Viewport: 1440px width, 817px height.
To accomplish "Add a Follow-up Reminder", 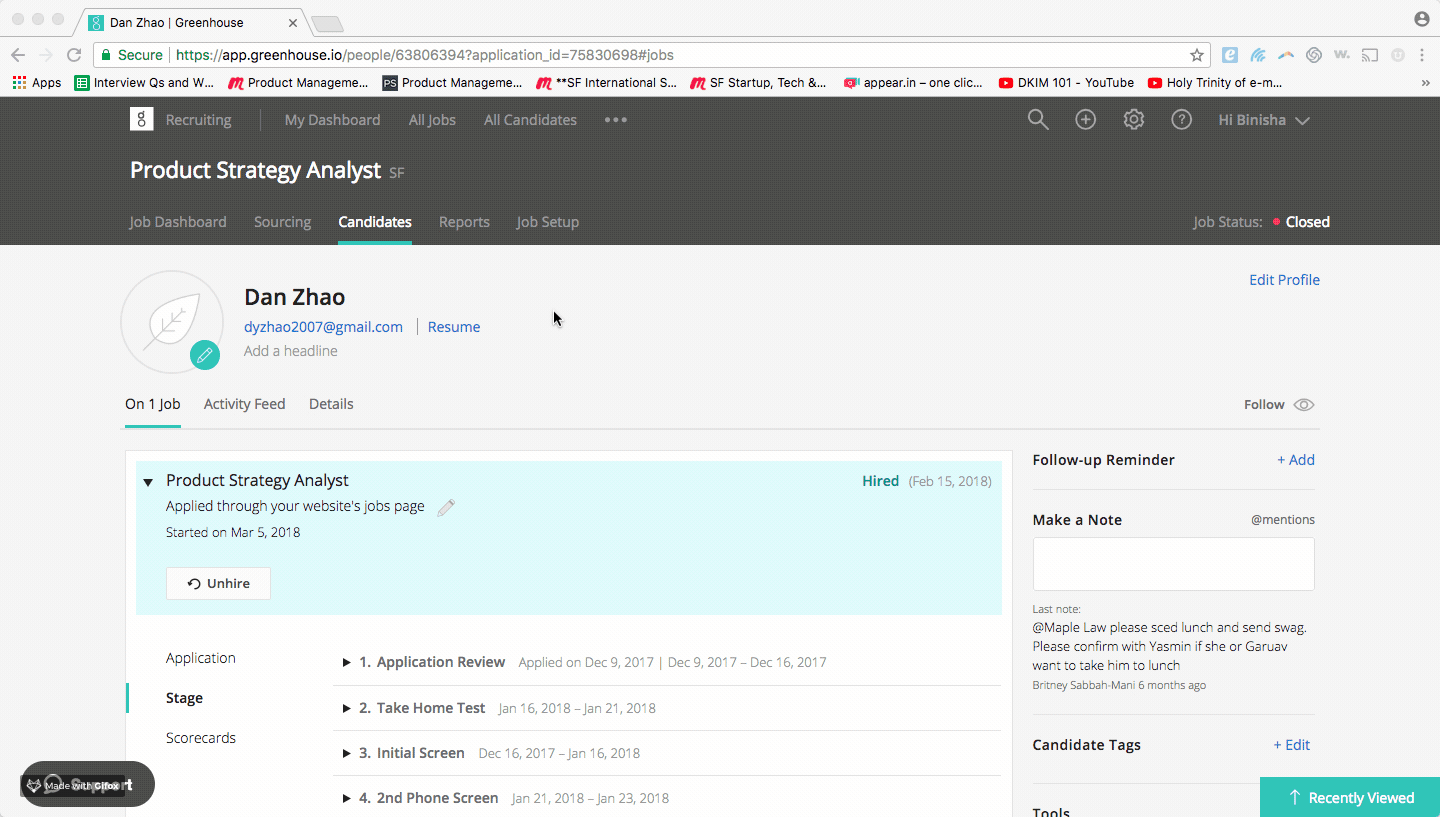I will point(1296,460).
